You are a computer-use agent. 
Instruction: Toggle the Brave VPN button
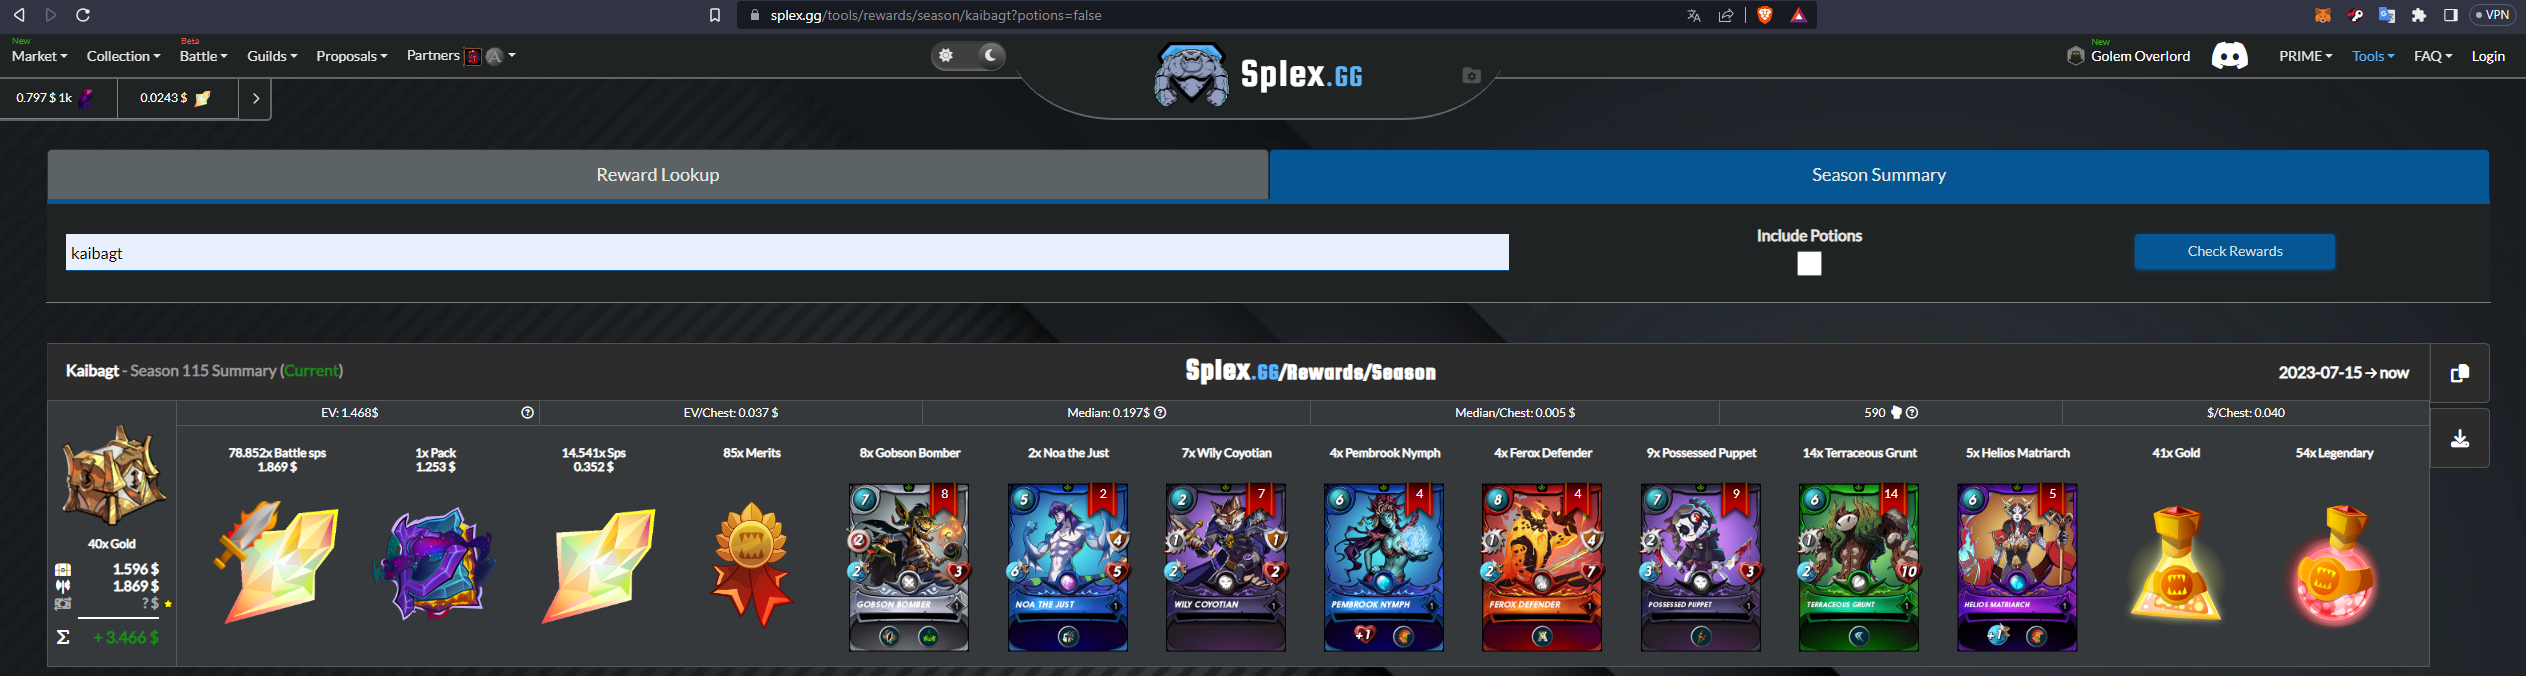pyautogui.click(x=2491, y=15)
